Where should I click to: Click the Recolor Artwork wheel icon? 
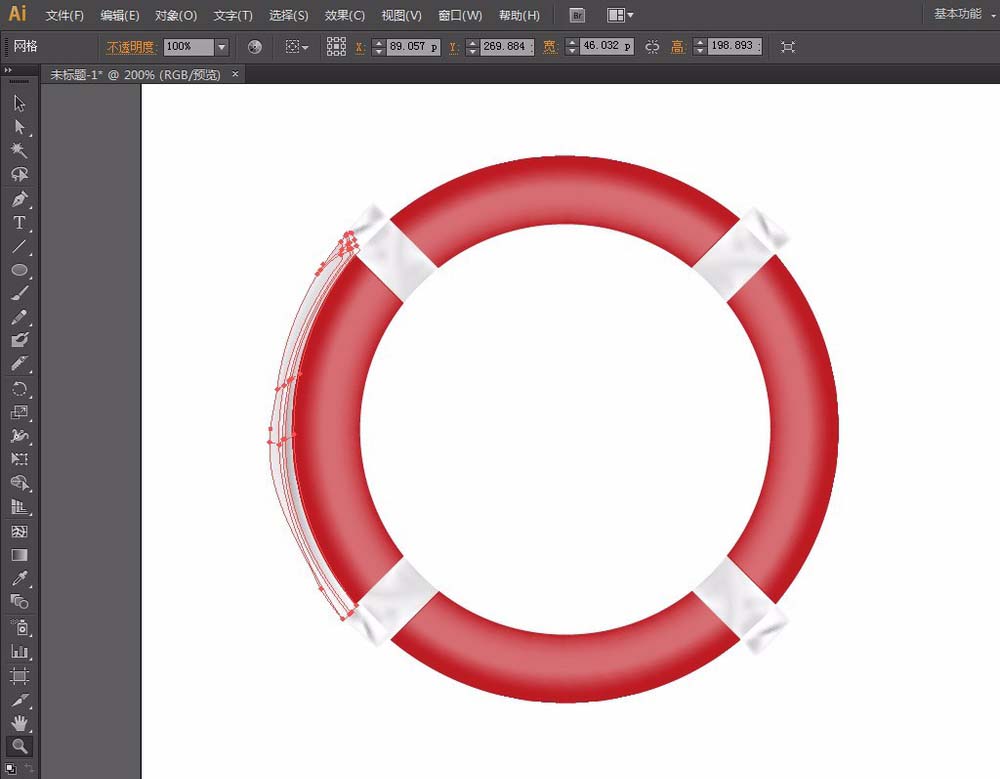point(254,47)
